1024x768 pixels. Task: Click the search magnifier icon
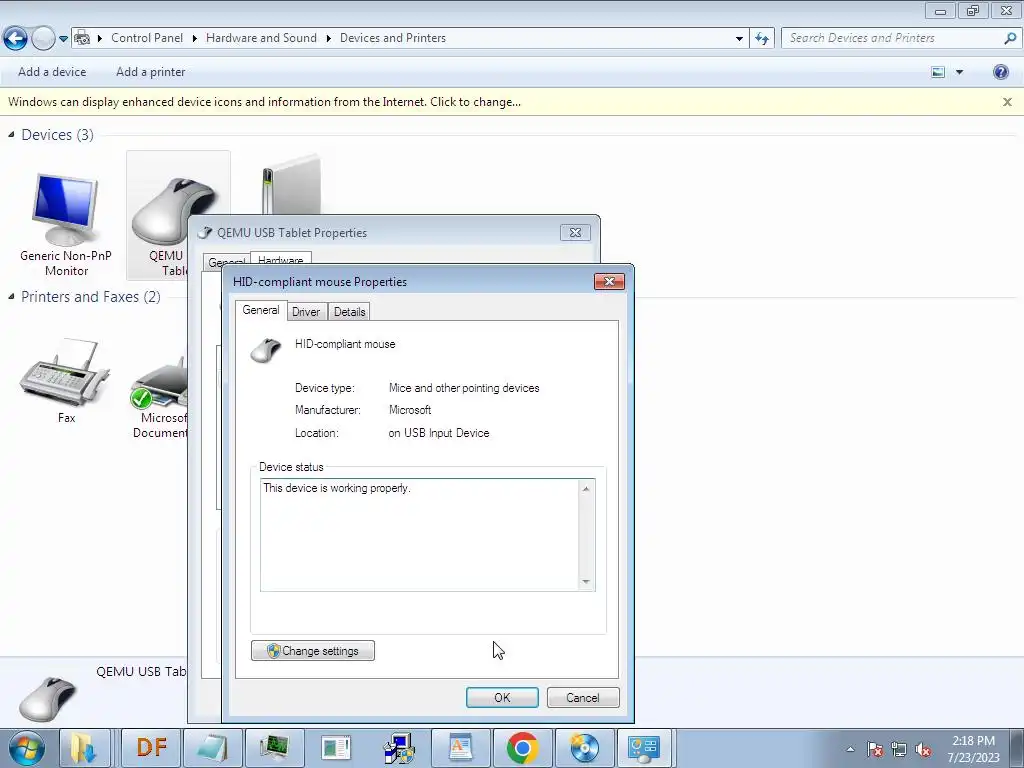tap(1010, 38)
